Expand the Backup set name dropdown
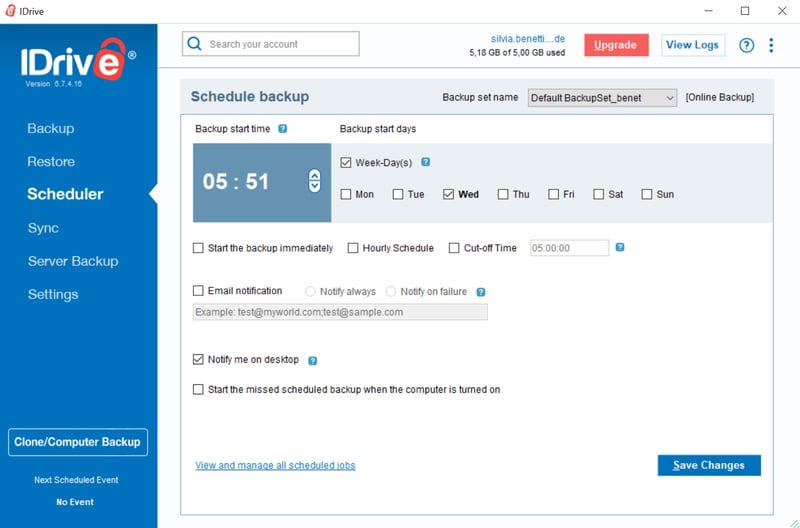Image resolution: width=800 pixels, height=528 pixels. point(602,97)
